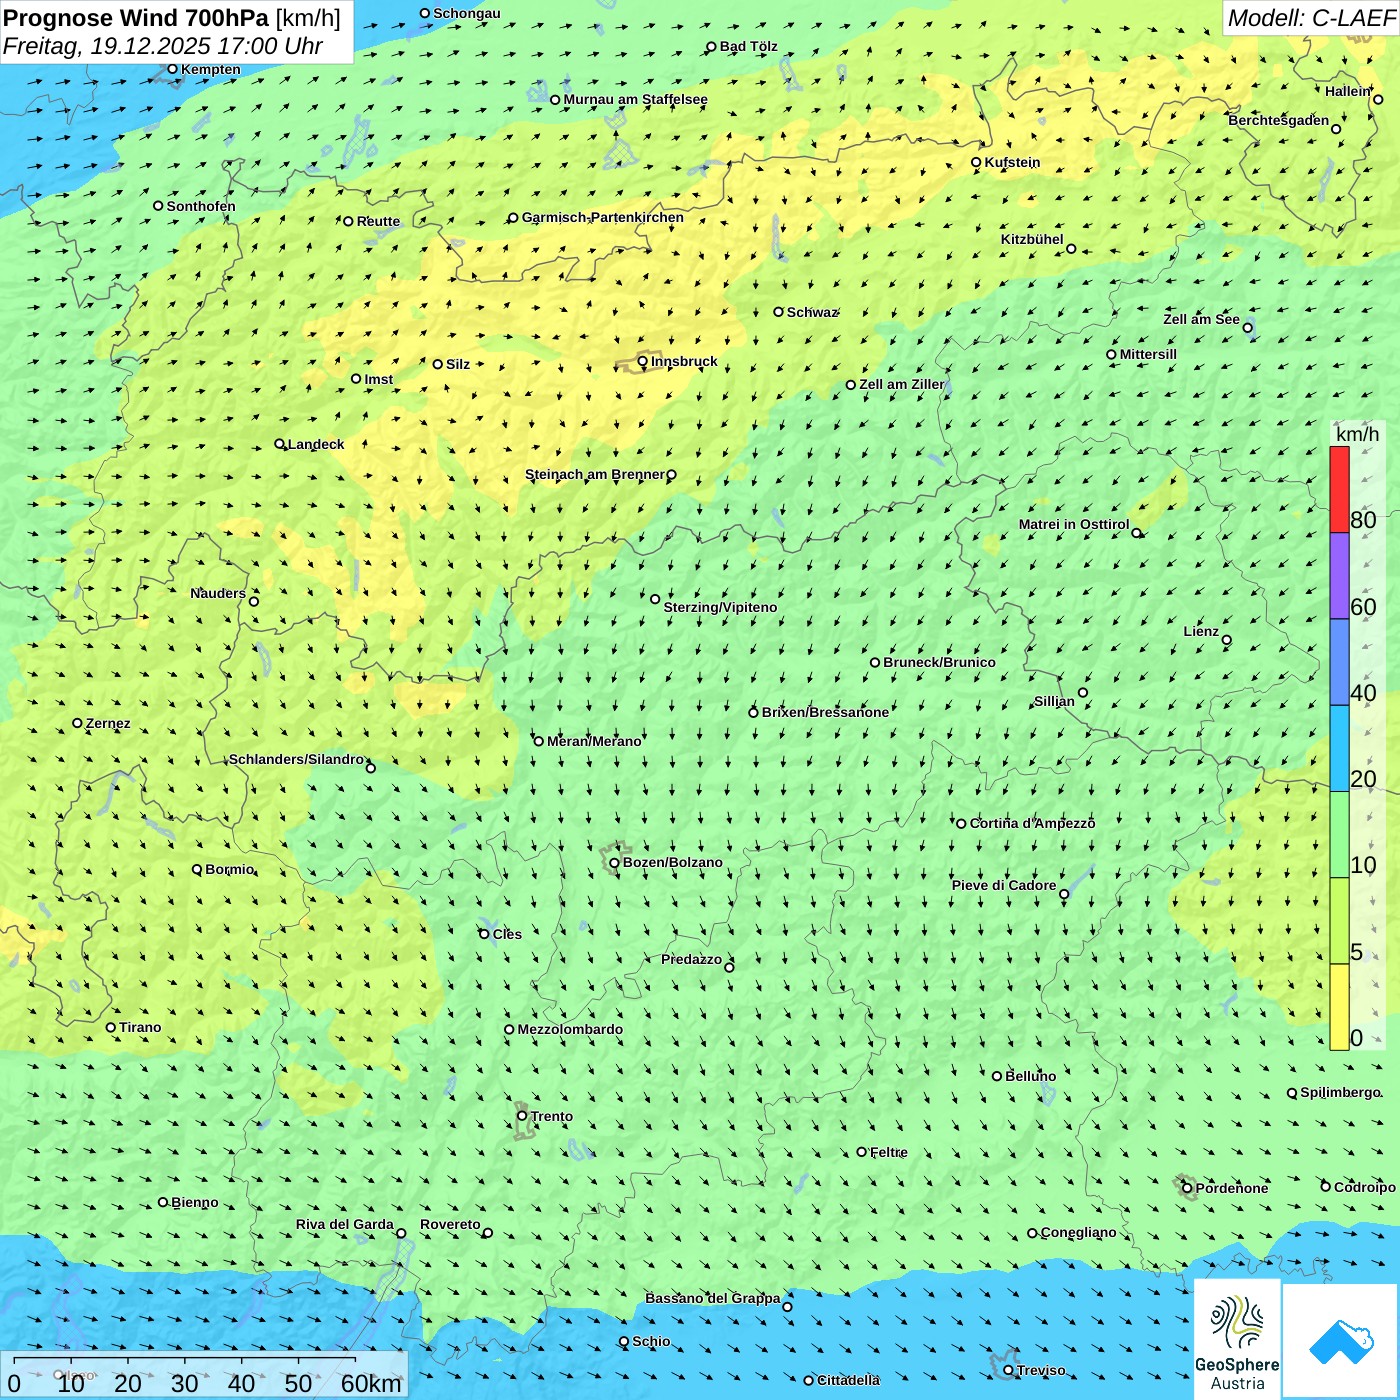Click the Belluno location marker

click(997, 1076)
